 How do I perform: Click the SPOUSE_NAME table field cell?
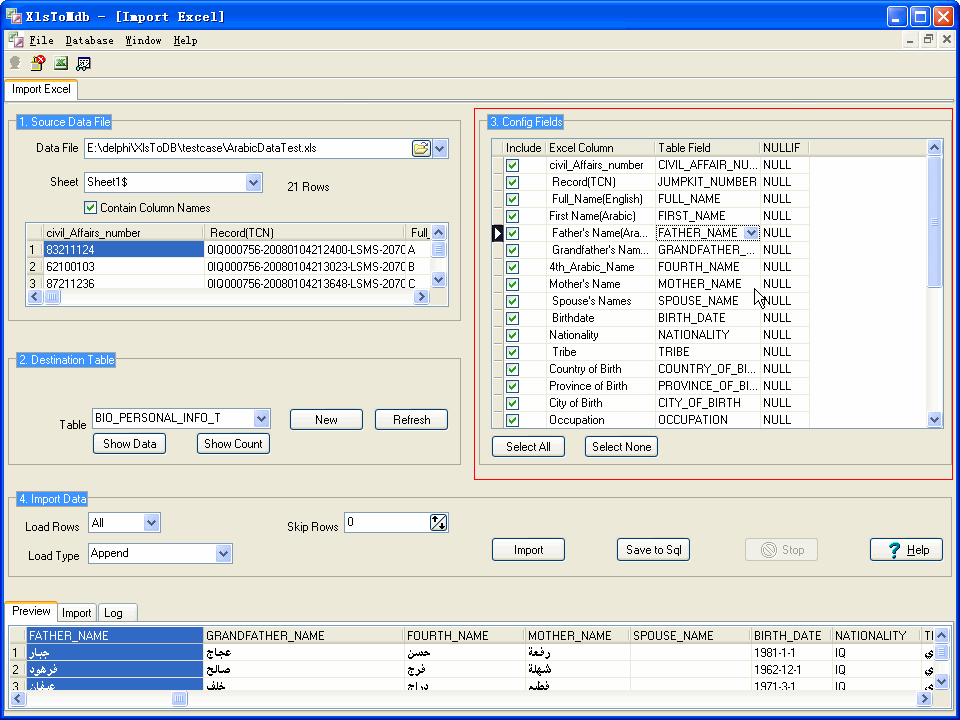point(707,301)
